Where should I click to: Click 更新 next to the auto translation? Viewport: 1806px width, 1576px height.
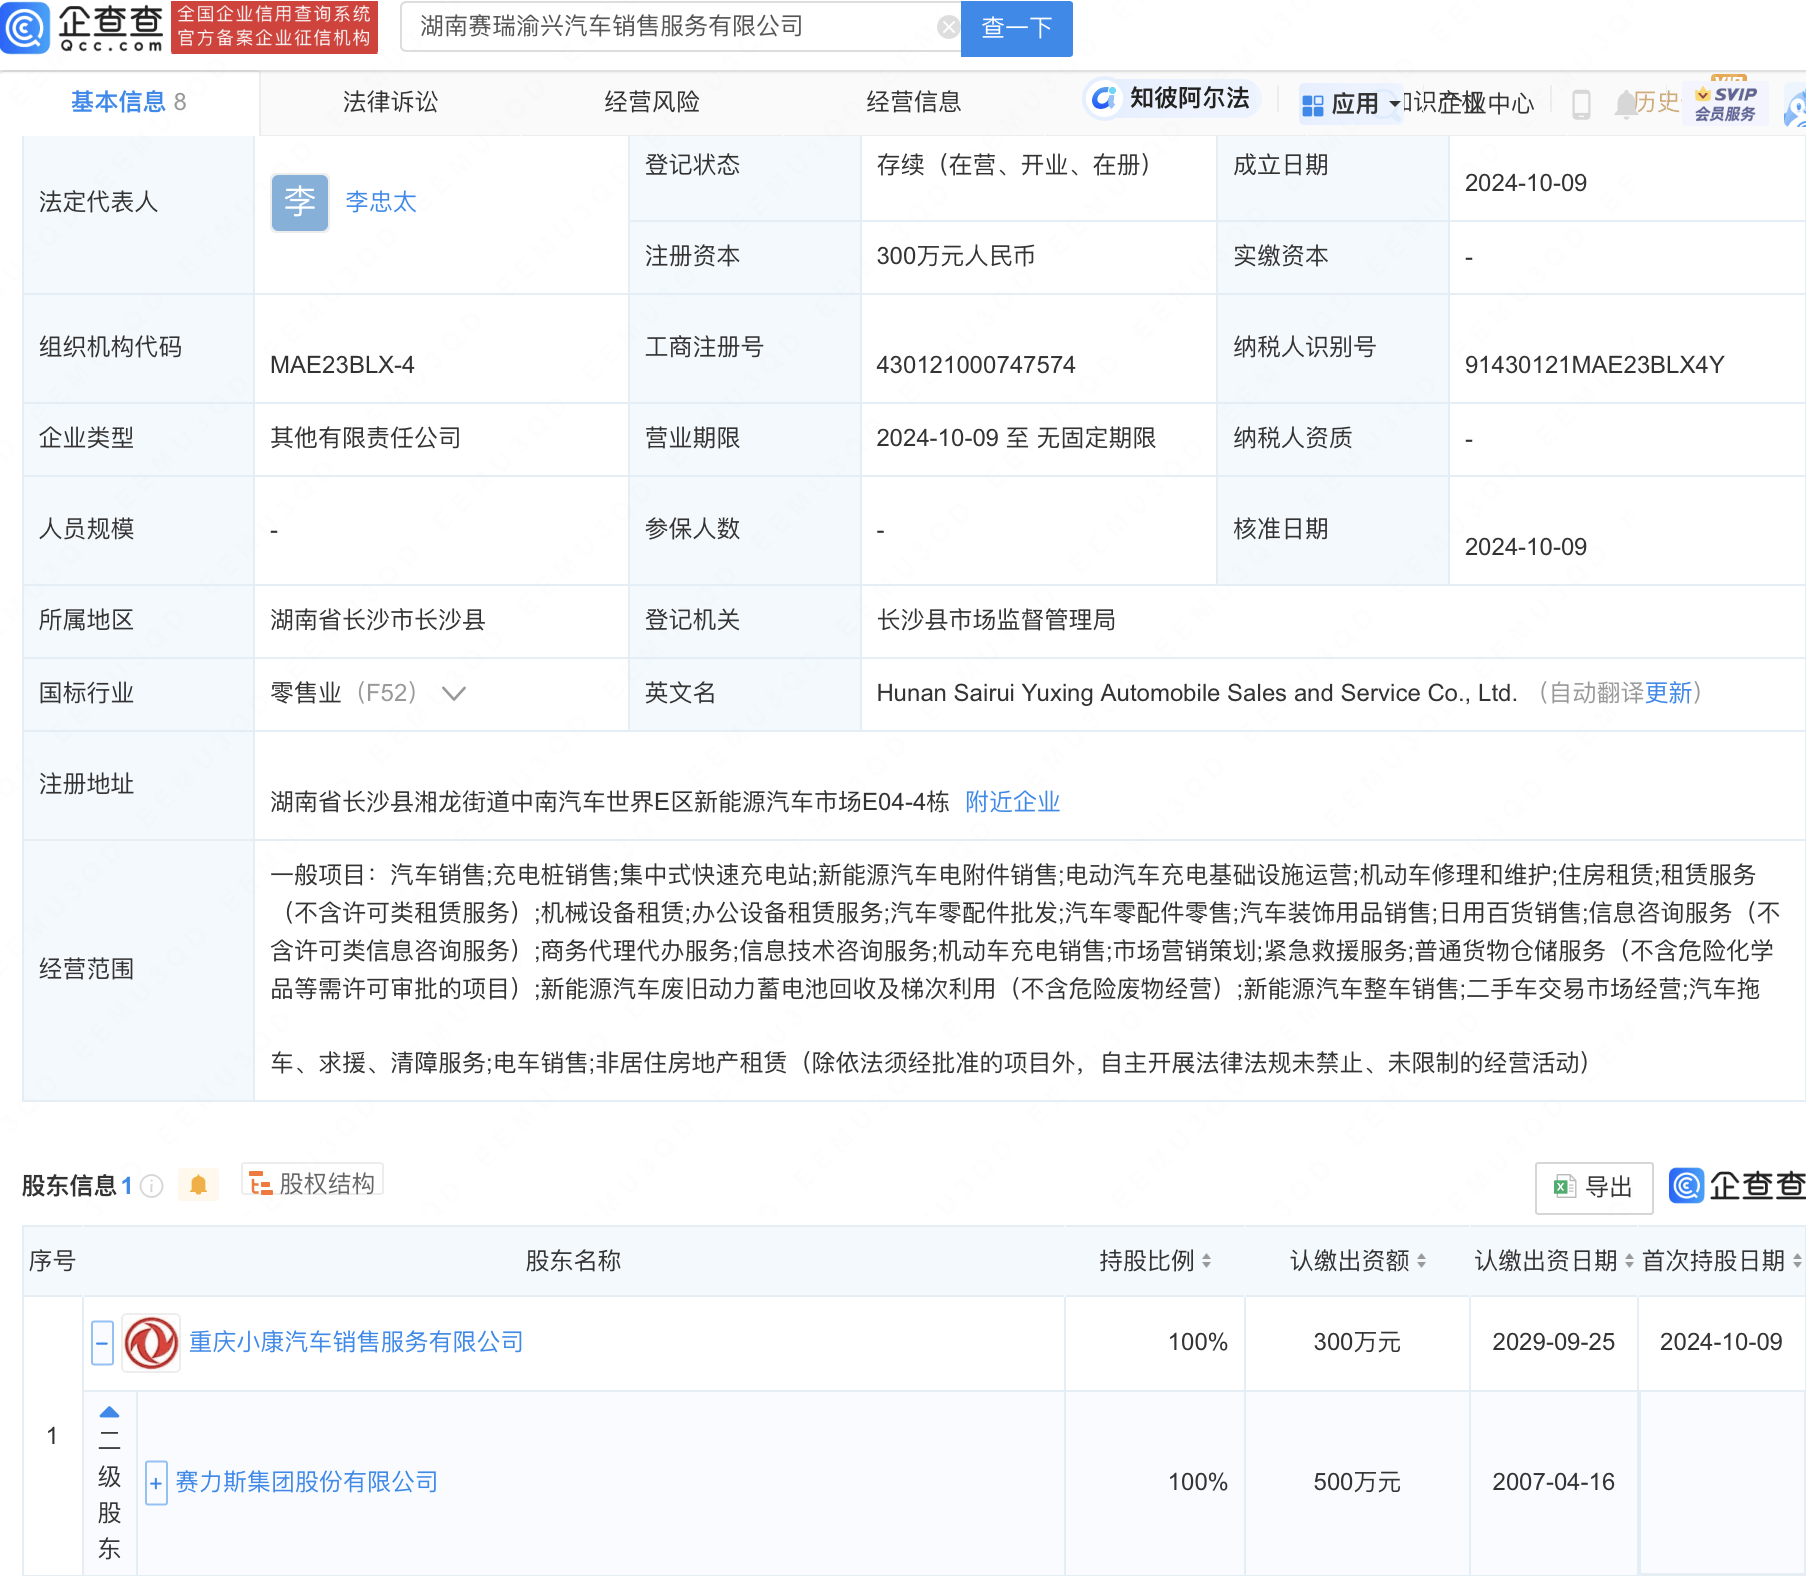1668,693
